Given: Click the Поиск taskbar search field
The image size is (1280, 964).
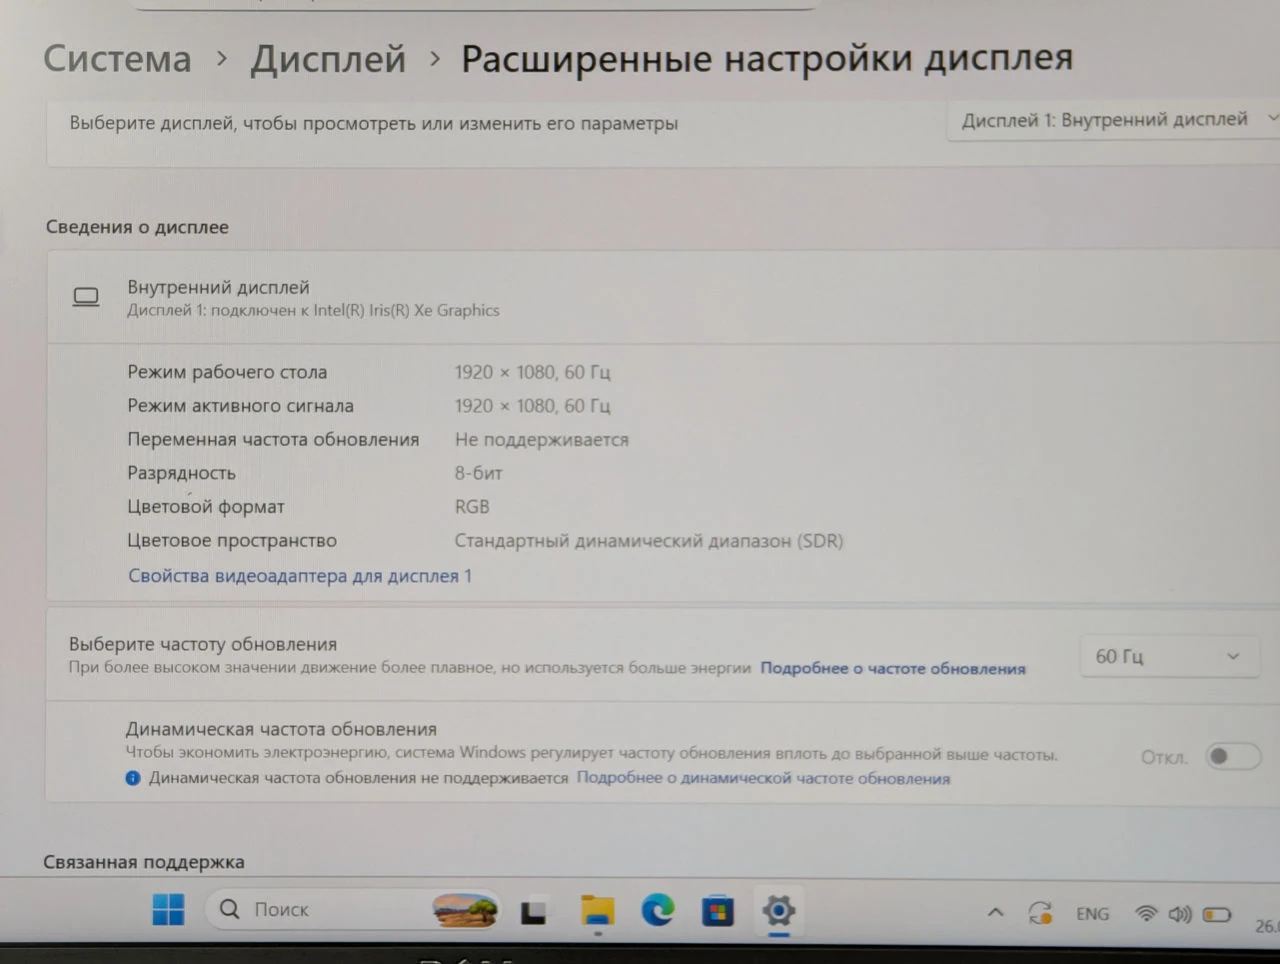Looking at the screenshot, I should 355,909.
